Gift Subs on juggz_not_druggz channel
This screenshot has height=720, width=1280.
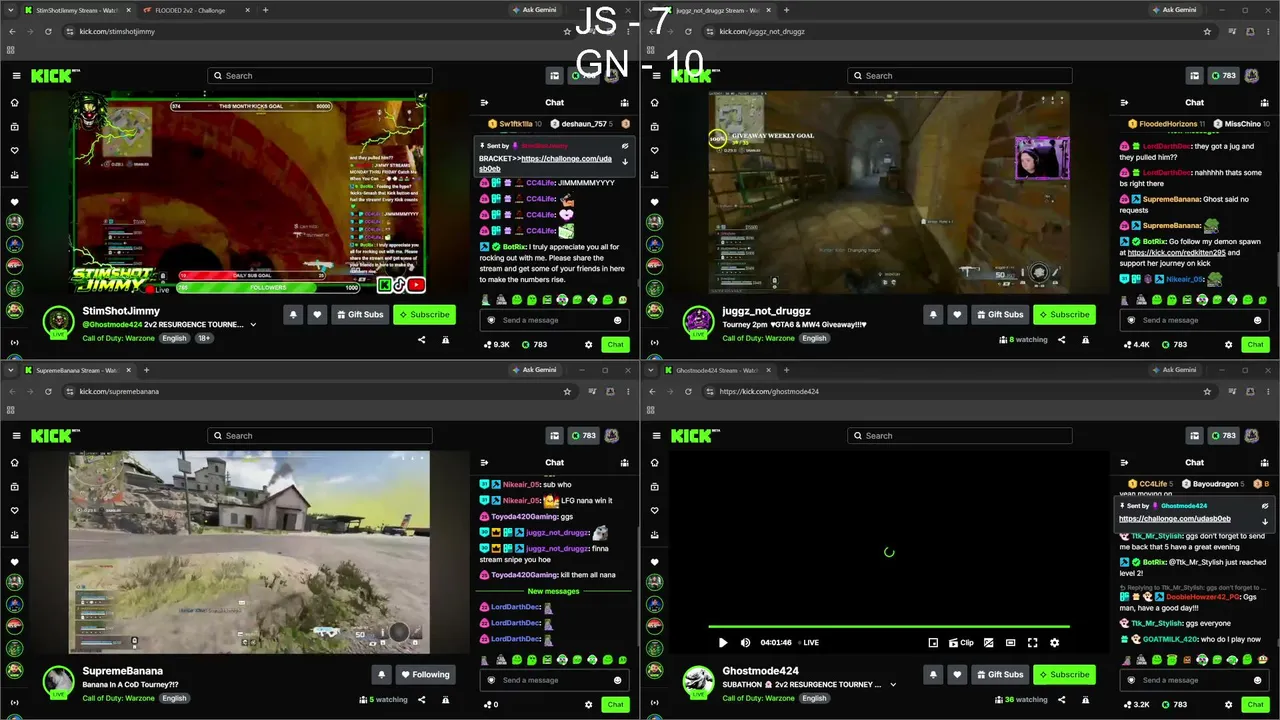(x=999, y=314)
